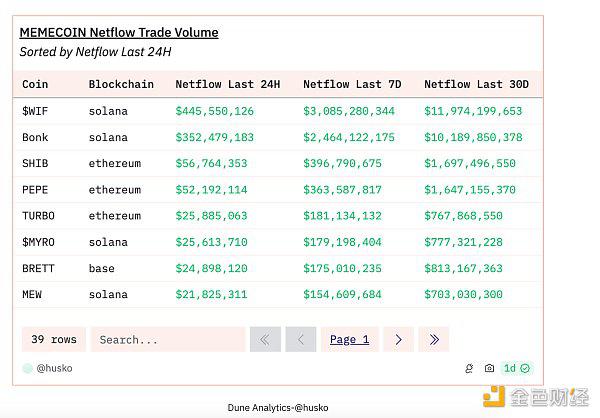Screen dimensions: 600x418
Task: Click base blockchain cell in BRETT row
Action: coord(102,268)
